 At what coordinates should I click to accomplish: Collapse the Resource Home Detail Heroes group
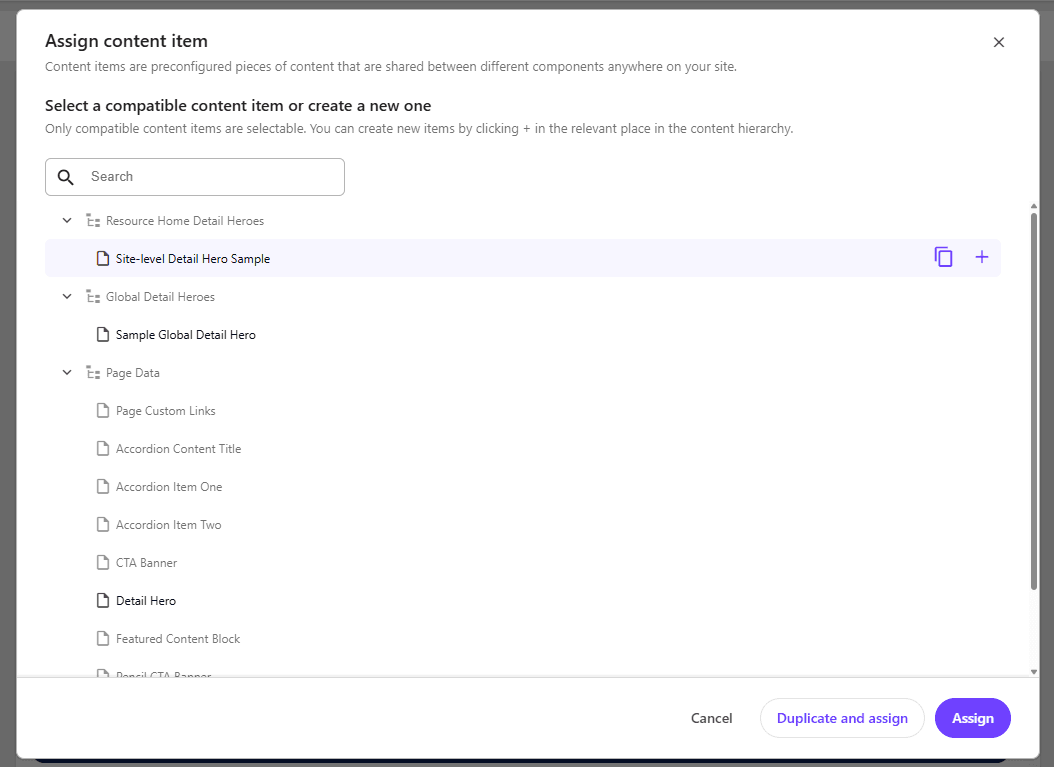click(x=66, y=219)
